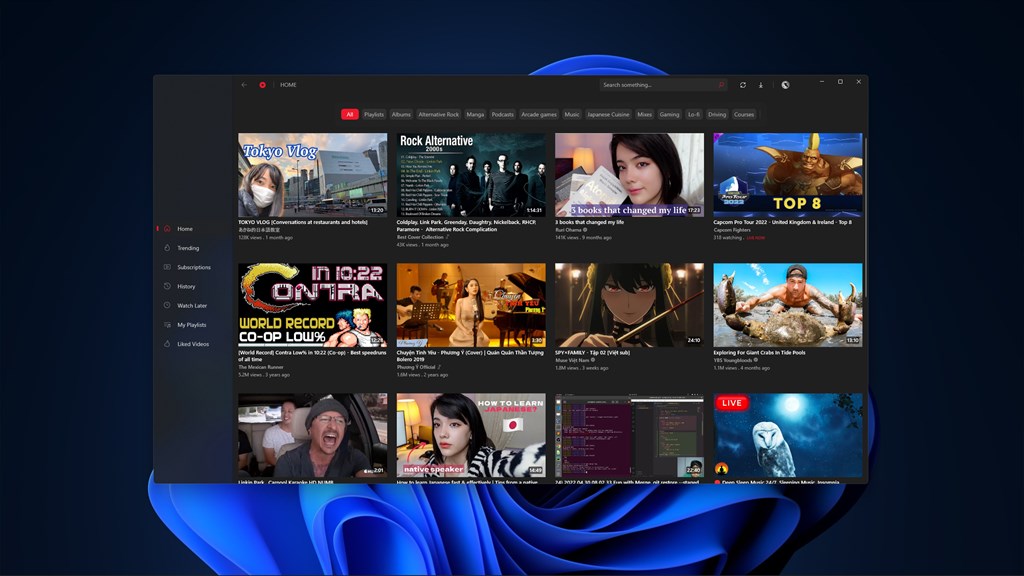Open the 3 books that changed my life thumbnail
This screenshot has height=576, width=1024.
click(630, 175)
